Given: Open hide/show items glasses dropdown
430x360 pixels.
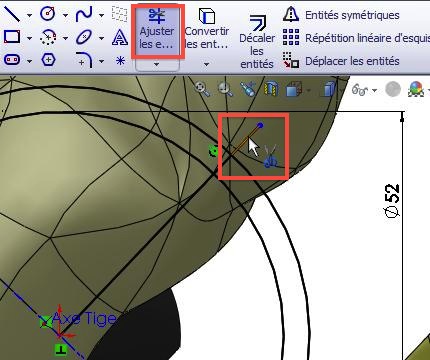Looking at the screenshot, I should coord(374,90).
